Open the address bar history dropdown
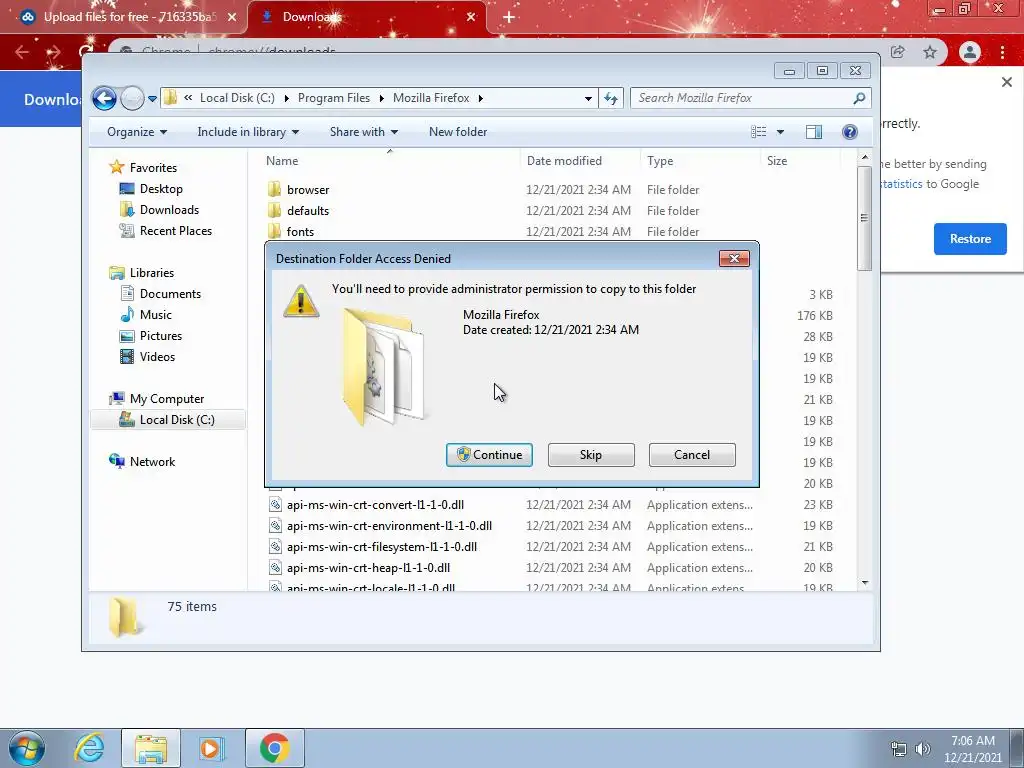 pyautogui.click(x=588, y=99)
